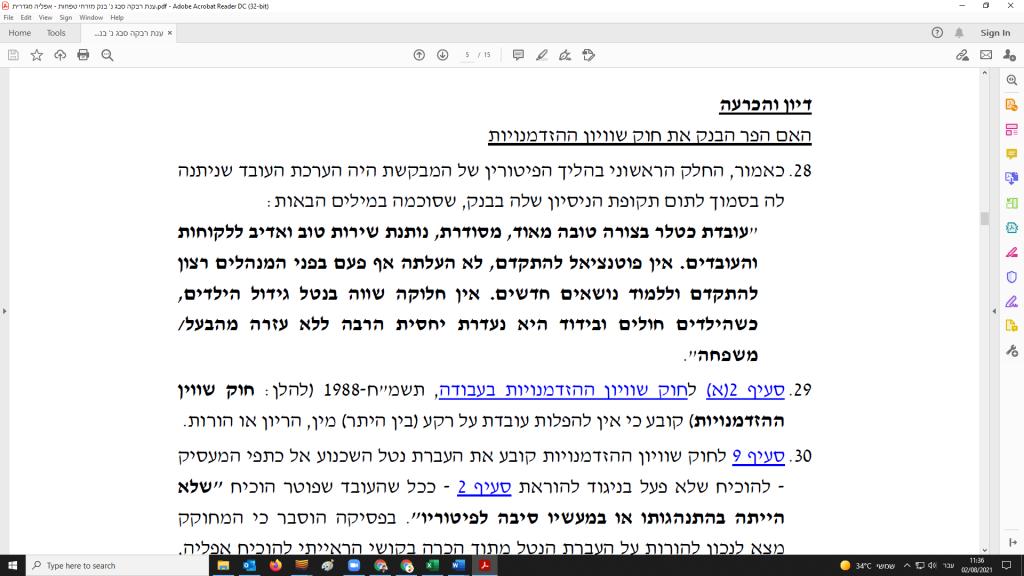This screenshot has width=1024, height=576.
Task: Add this PDF to favorites via star icon
Action: point(38,55)
